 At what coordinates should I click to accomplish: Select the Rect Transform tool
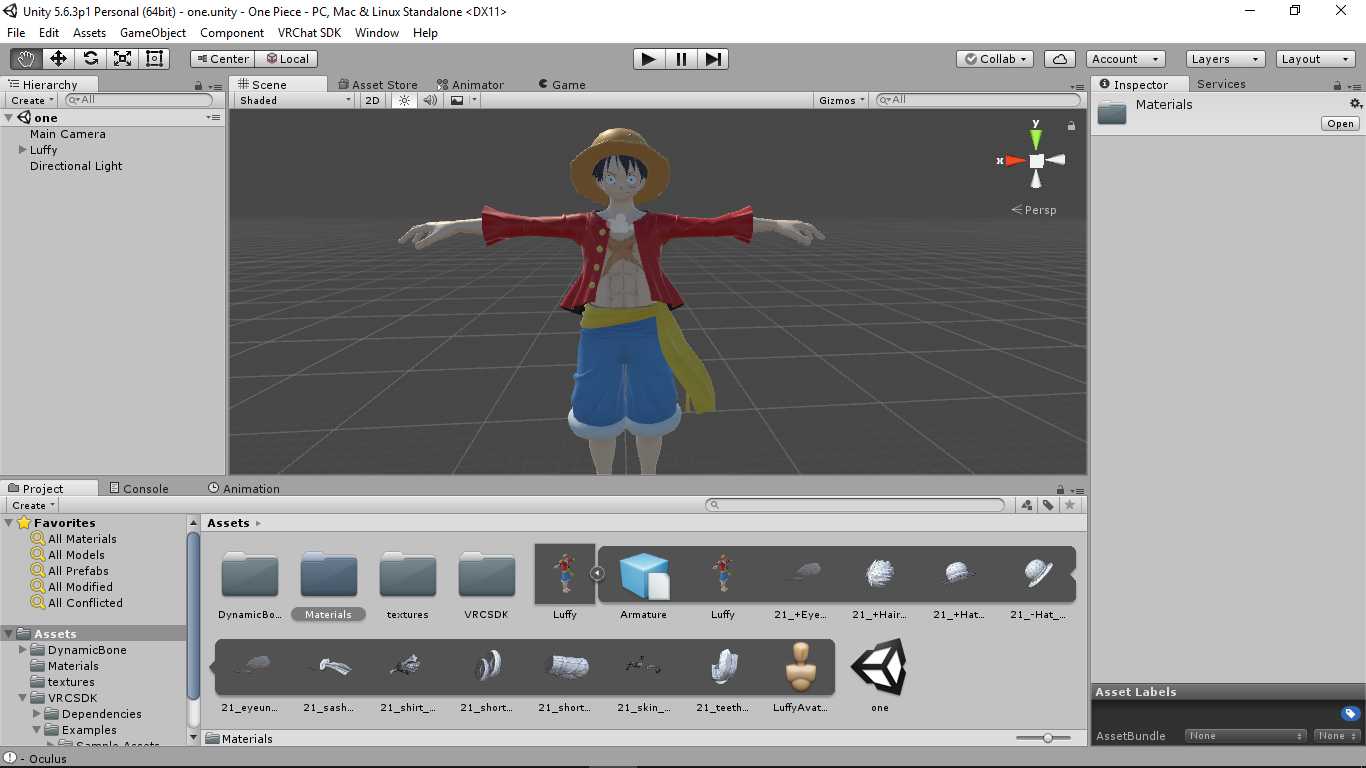[154, 59]
